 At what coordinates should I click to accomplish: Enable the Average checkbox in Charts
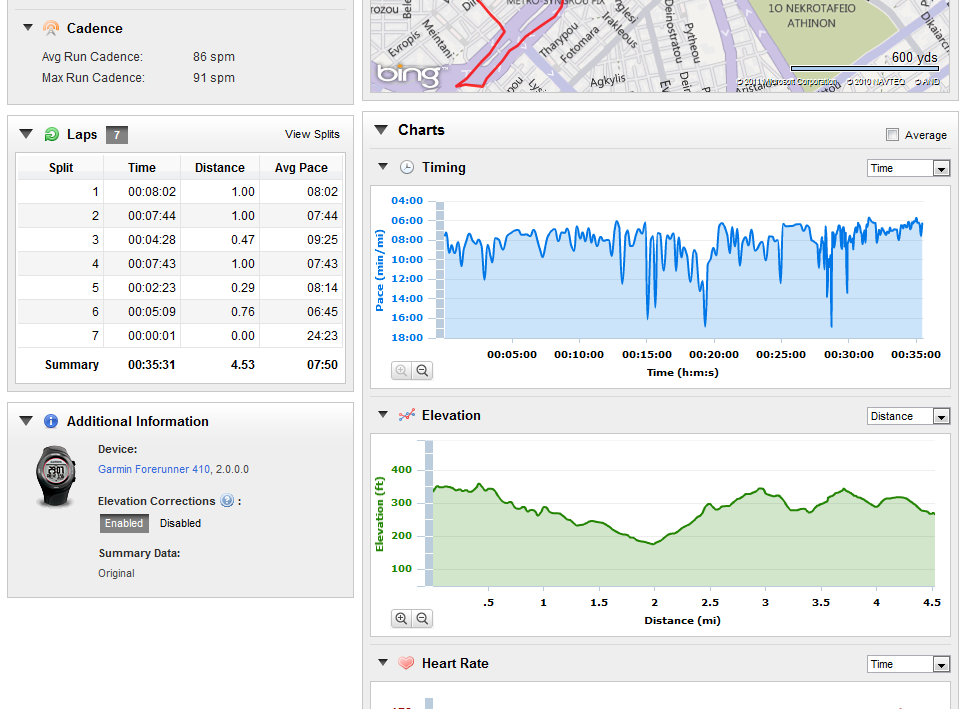click(x=892, y=134)
